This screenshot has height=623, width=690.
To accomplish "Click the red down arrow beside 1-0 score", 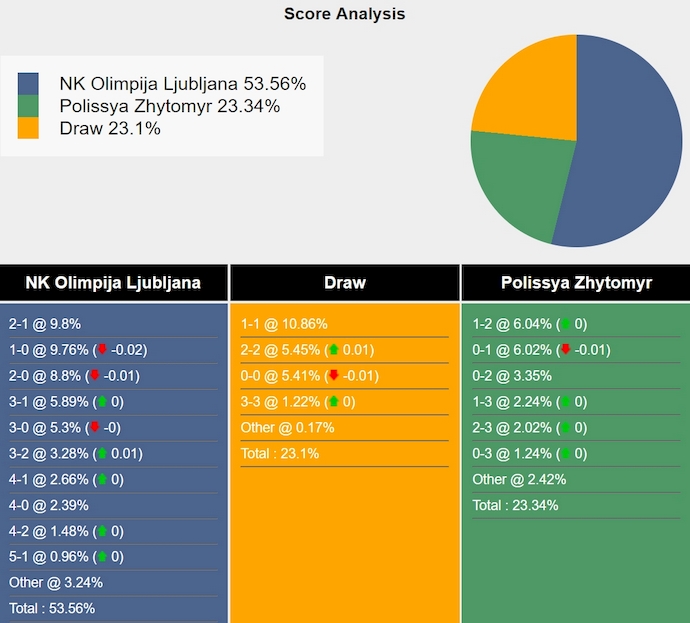I will click(101, 350).
